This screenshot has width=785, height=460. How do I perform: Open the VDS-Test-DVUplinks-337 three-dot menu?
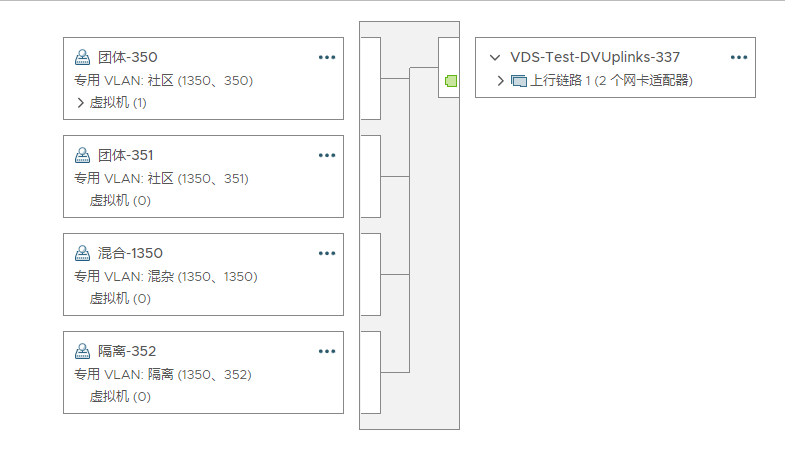739,58
